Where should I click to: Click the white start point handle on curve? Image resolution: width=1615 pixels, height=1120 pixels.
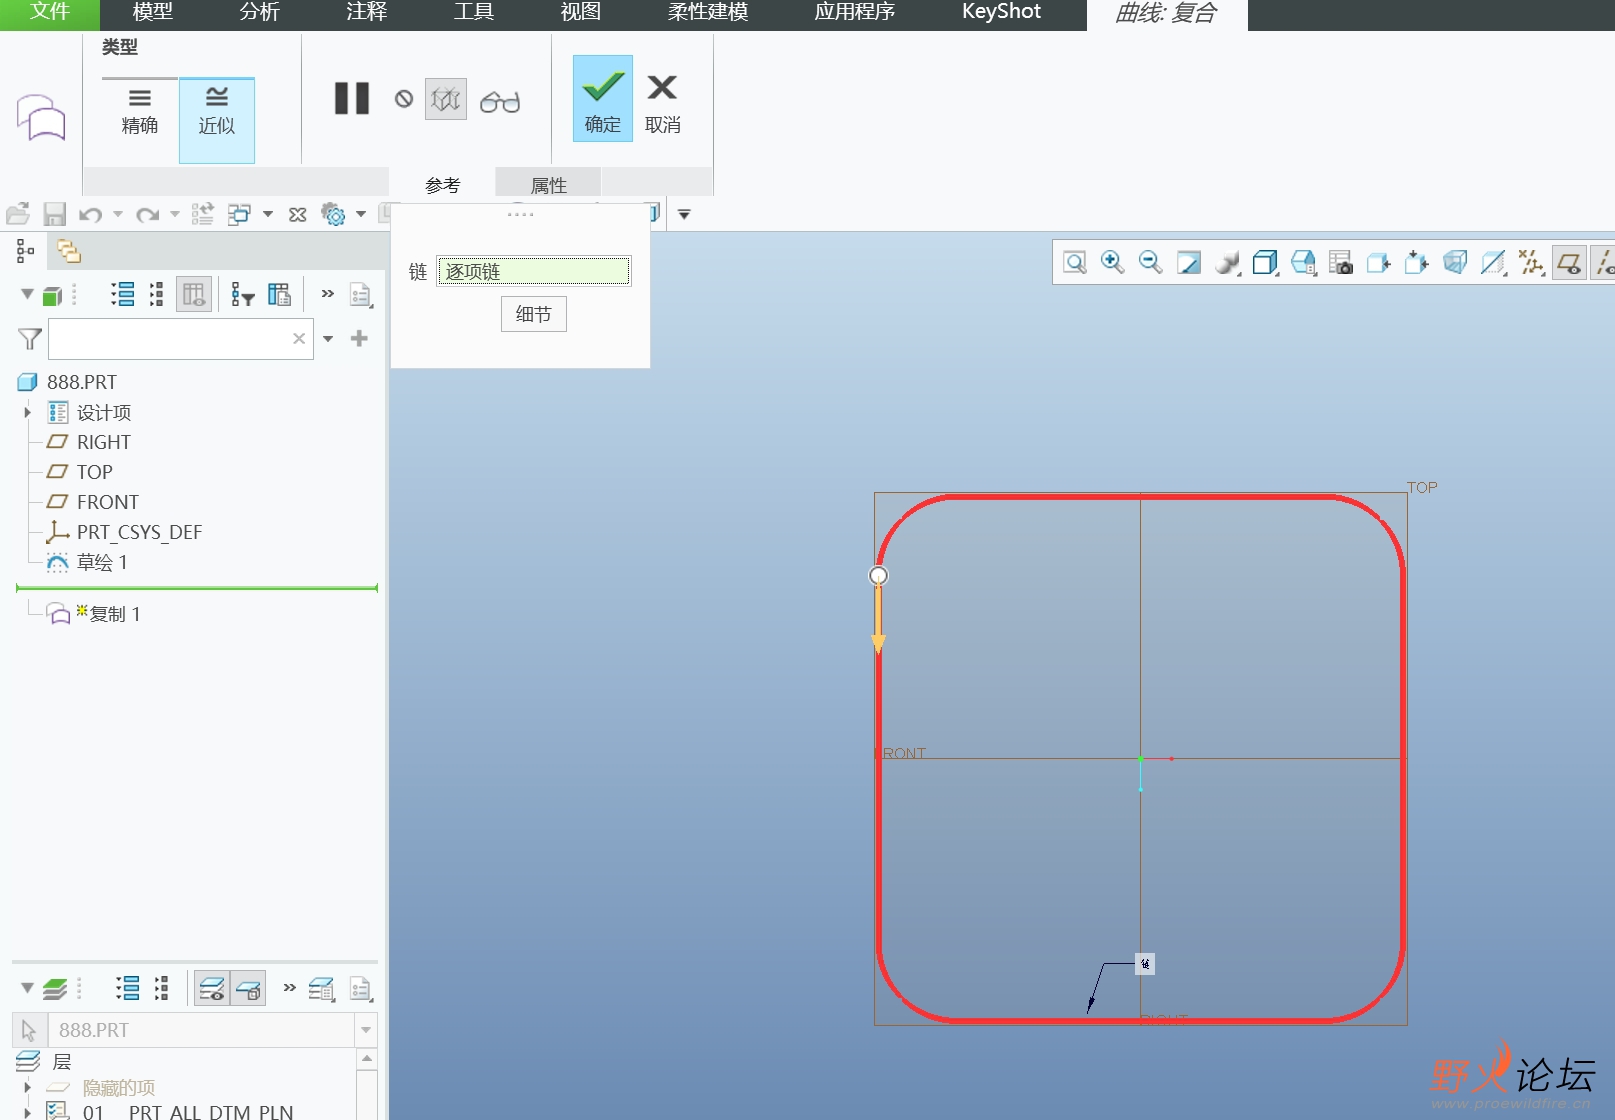click(x=878, y=575)
